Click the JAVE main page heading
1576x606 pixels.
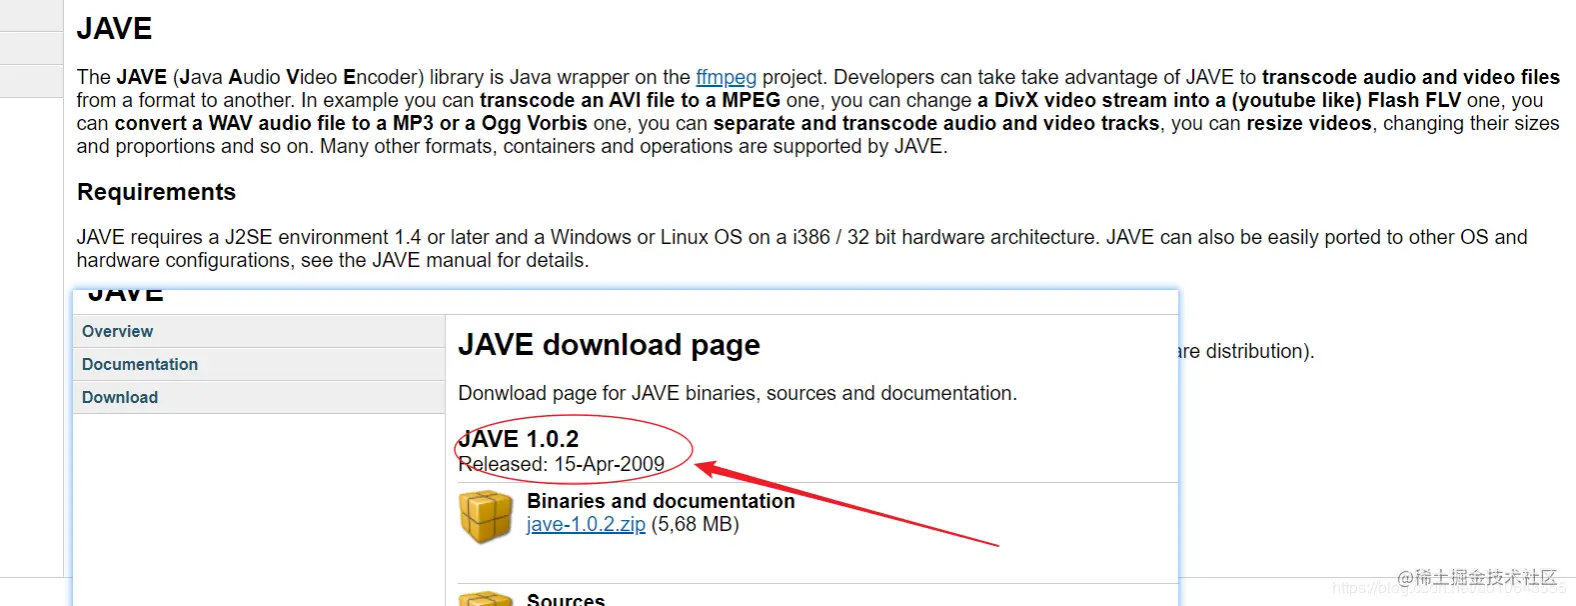[x=114, y=29]
